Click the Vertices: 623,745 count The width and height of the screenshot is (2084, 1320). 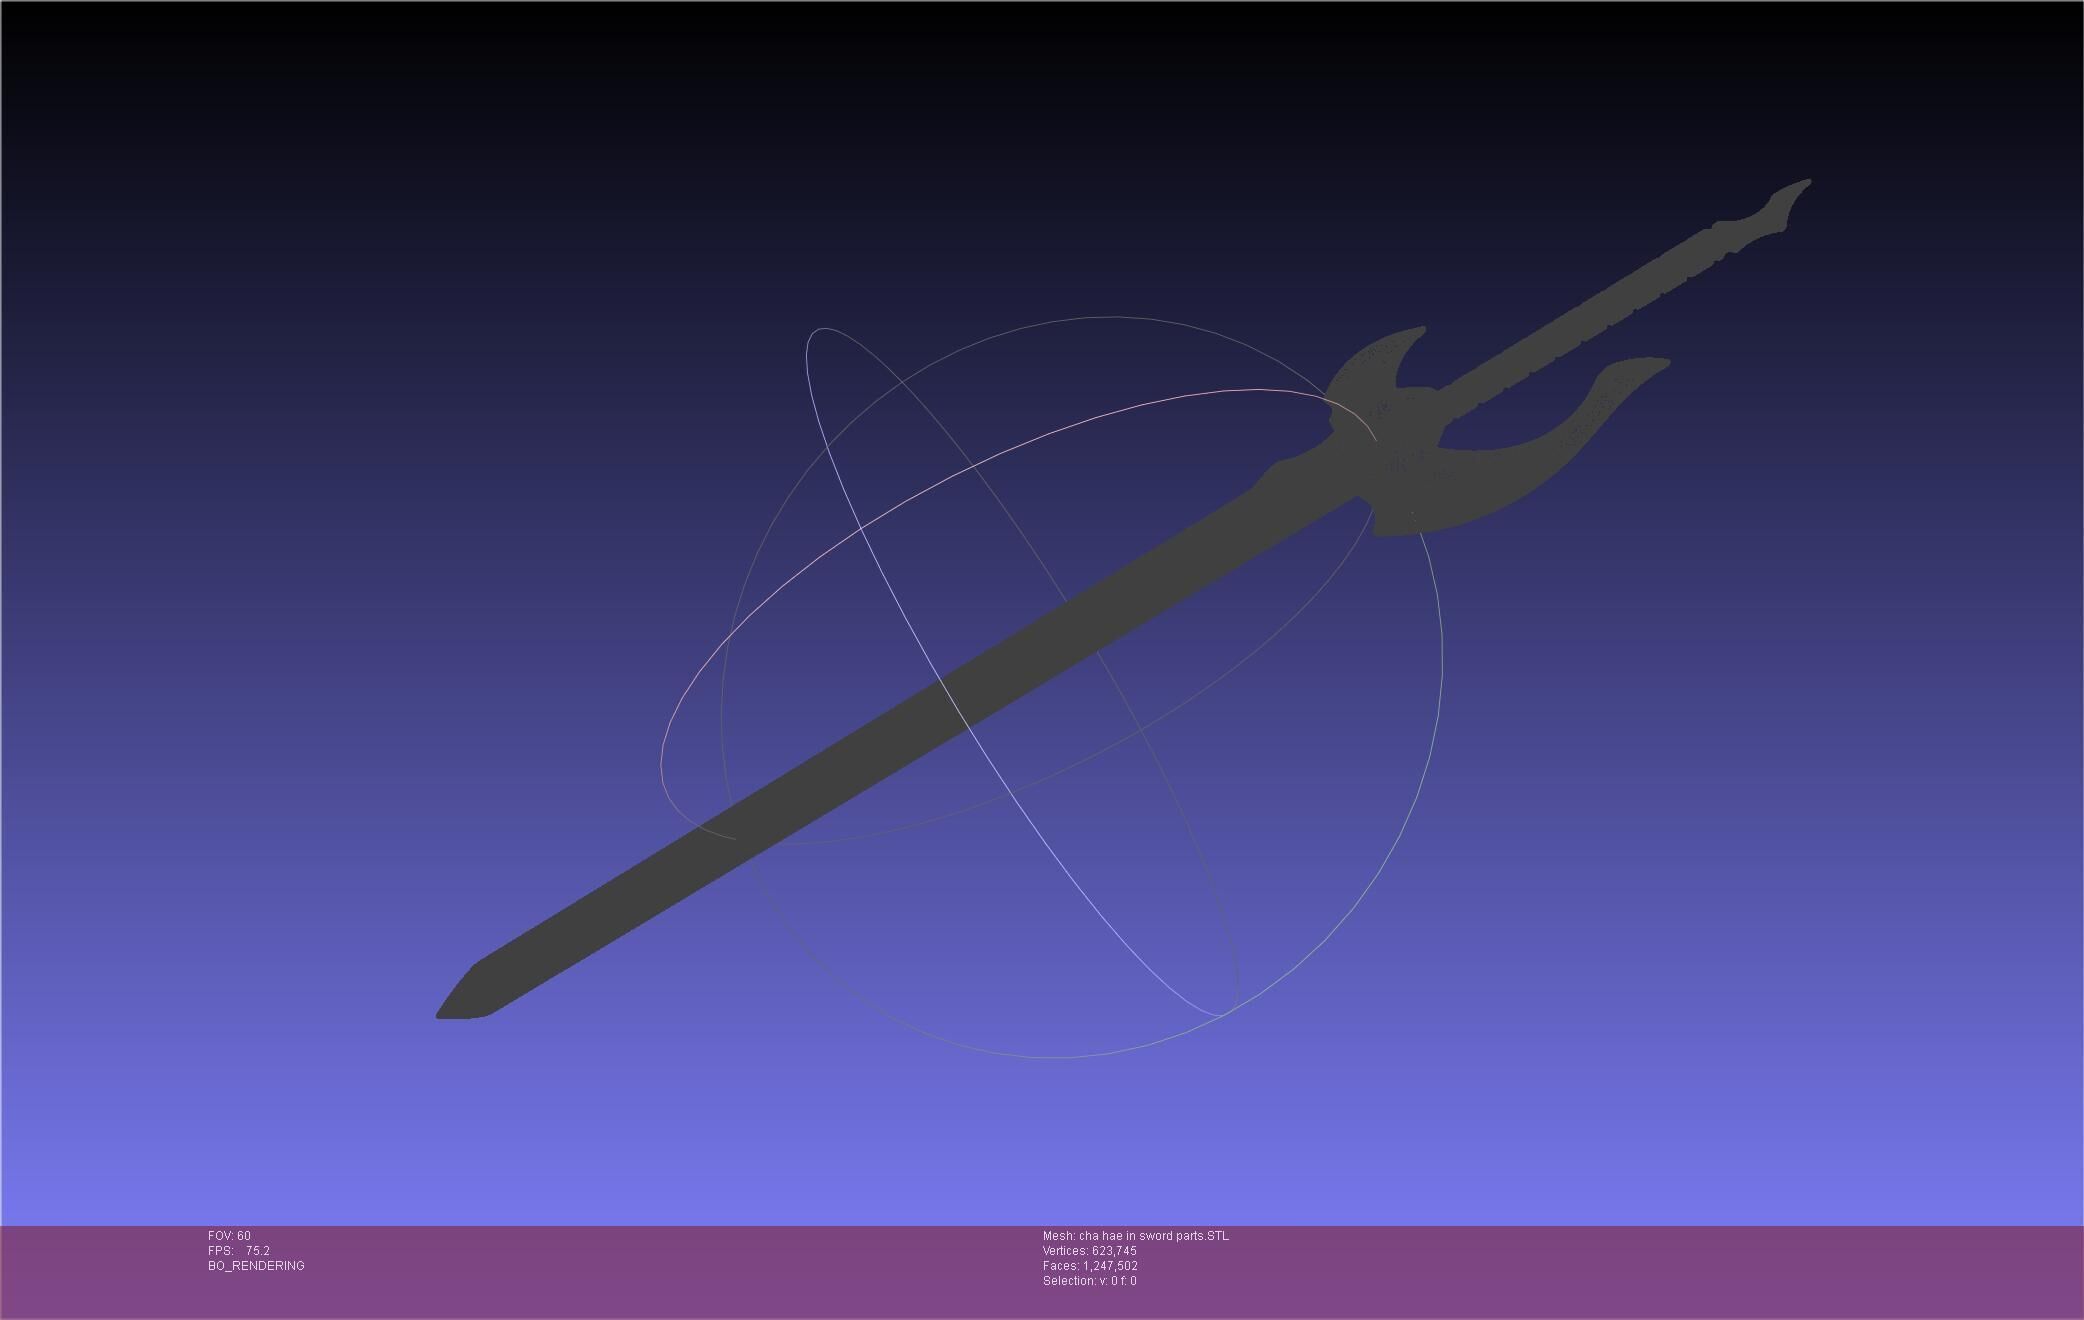pos(1089,1251)
